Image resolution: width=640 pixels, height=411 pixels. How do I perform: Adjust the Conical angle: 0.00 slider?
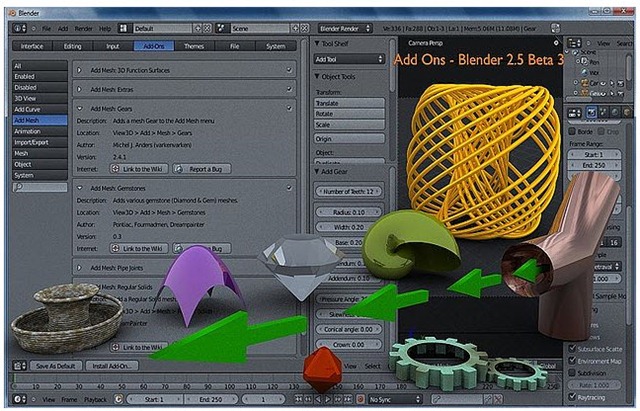pos(349,329)
